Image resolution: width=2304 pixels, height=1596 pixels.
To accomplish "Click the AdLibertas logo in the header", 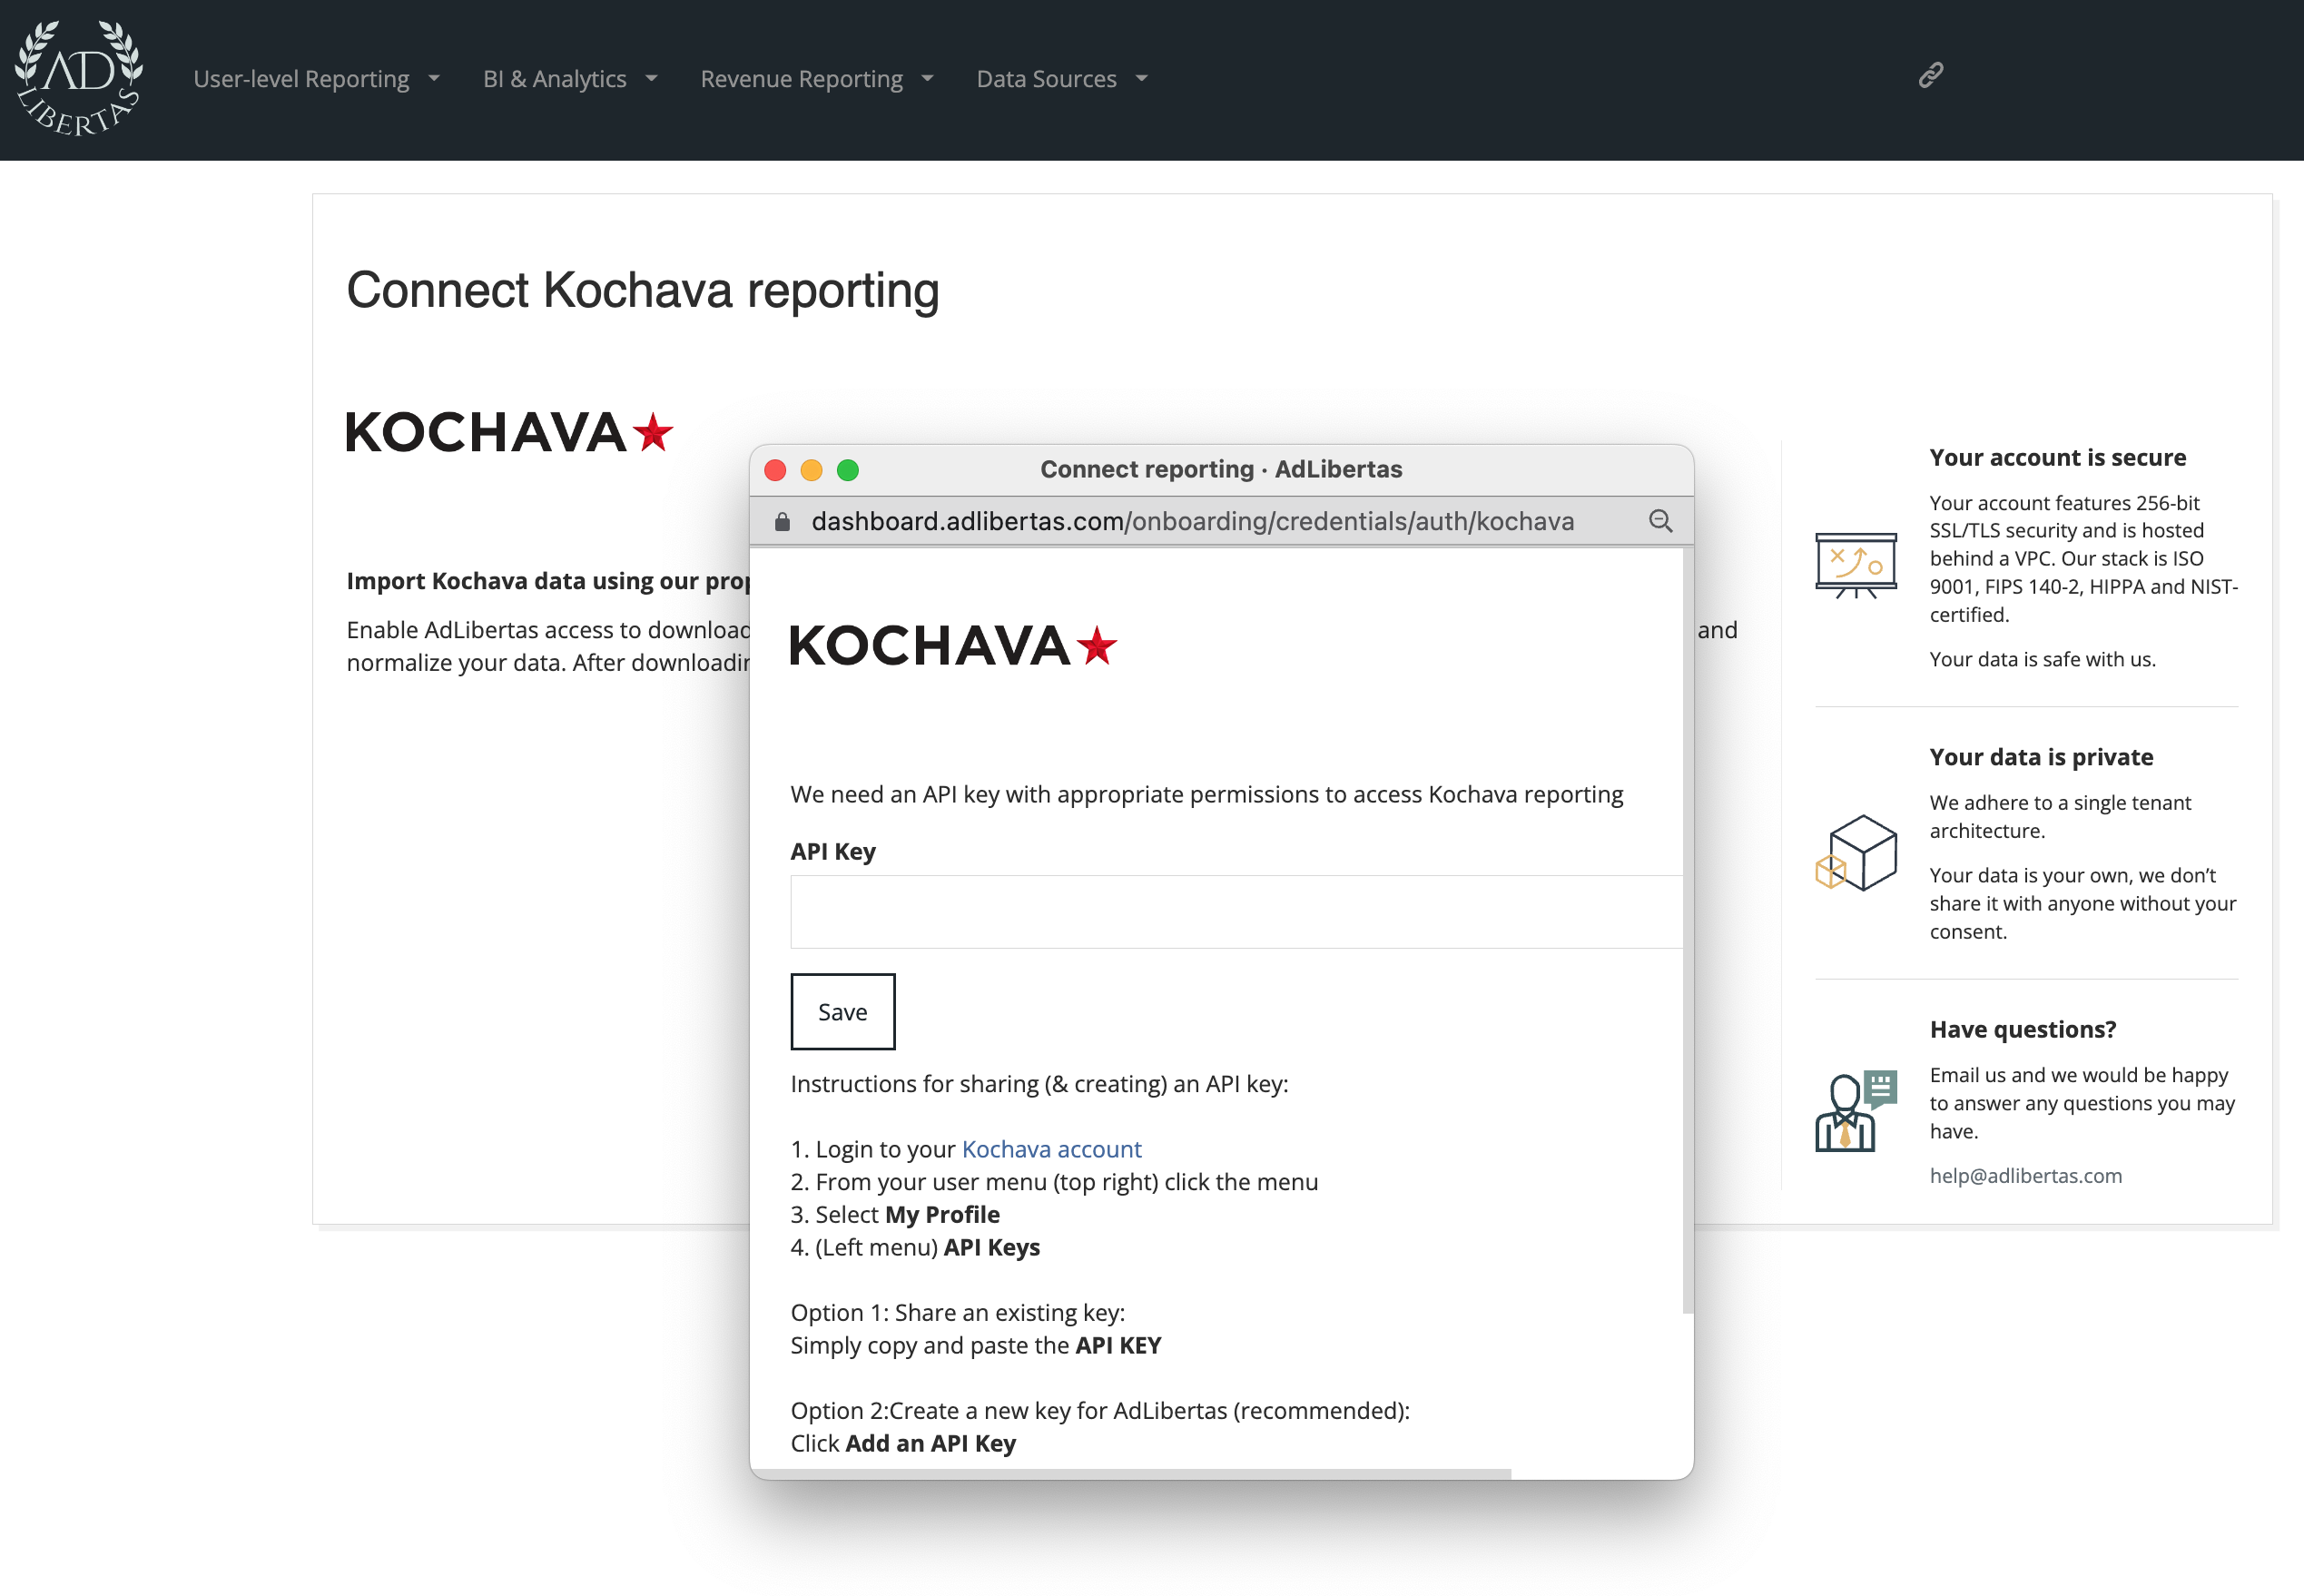I will coord(79,78).
